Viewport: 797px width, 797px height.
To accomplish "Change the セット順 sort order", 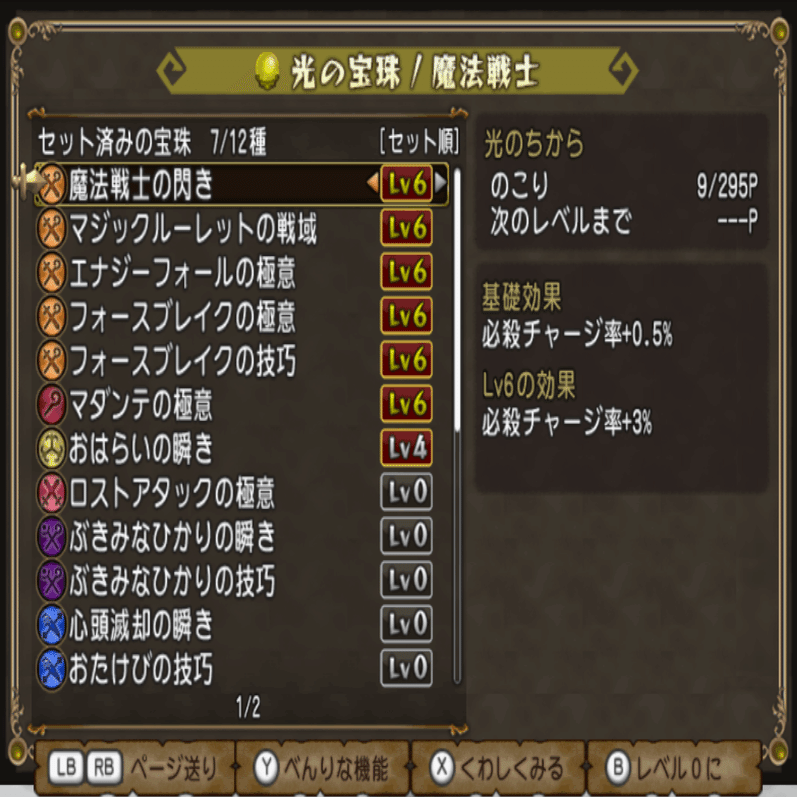I will click(x=419, y=141).
